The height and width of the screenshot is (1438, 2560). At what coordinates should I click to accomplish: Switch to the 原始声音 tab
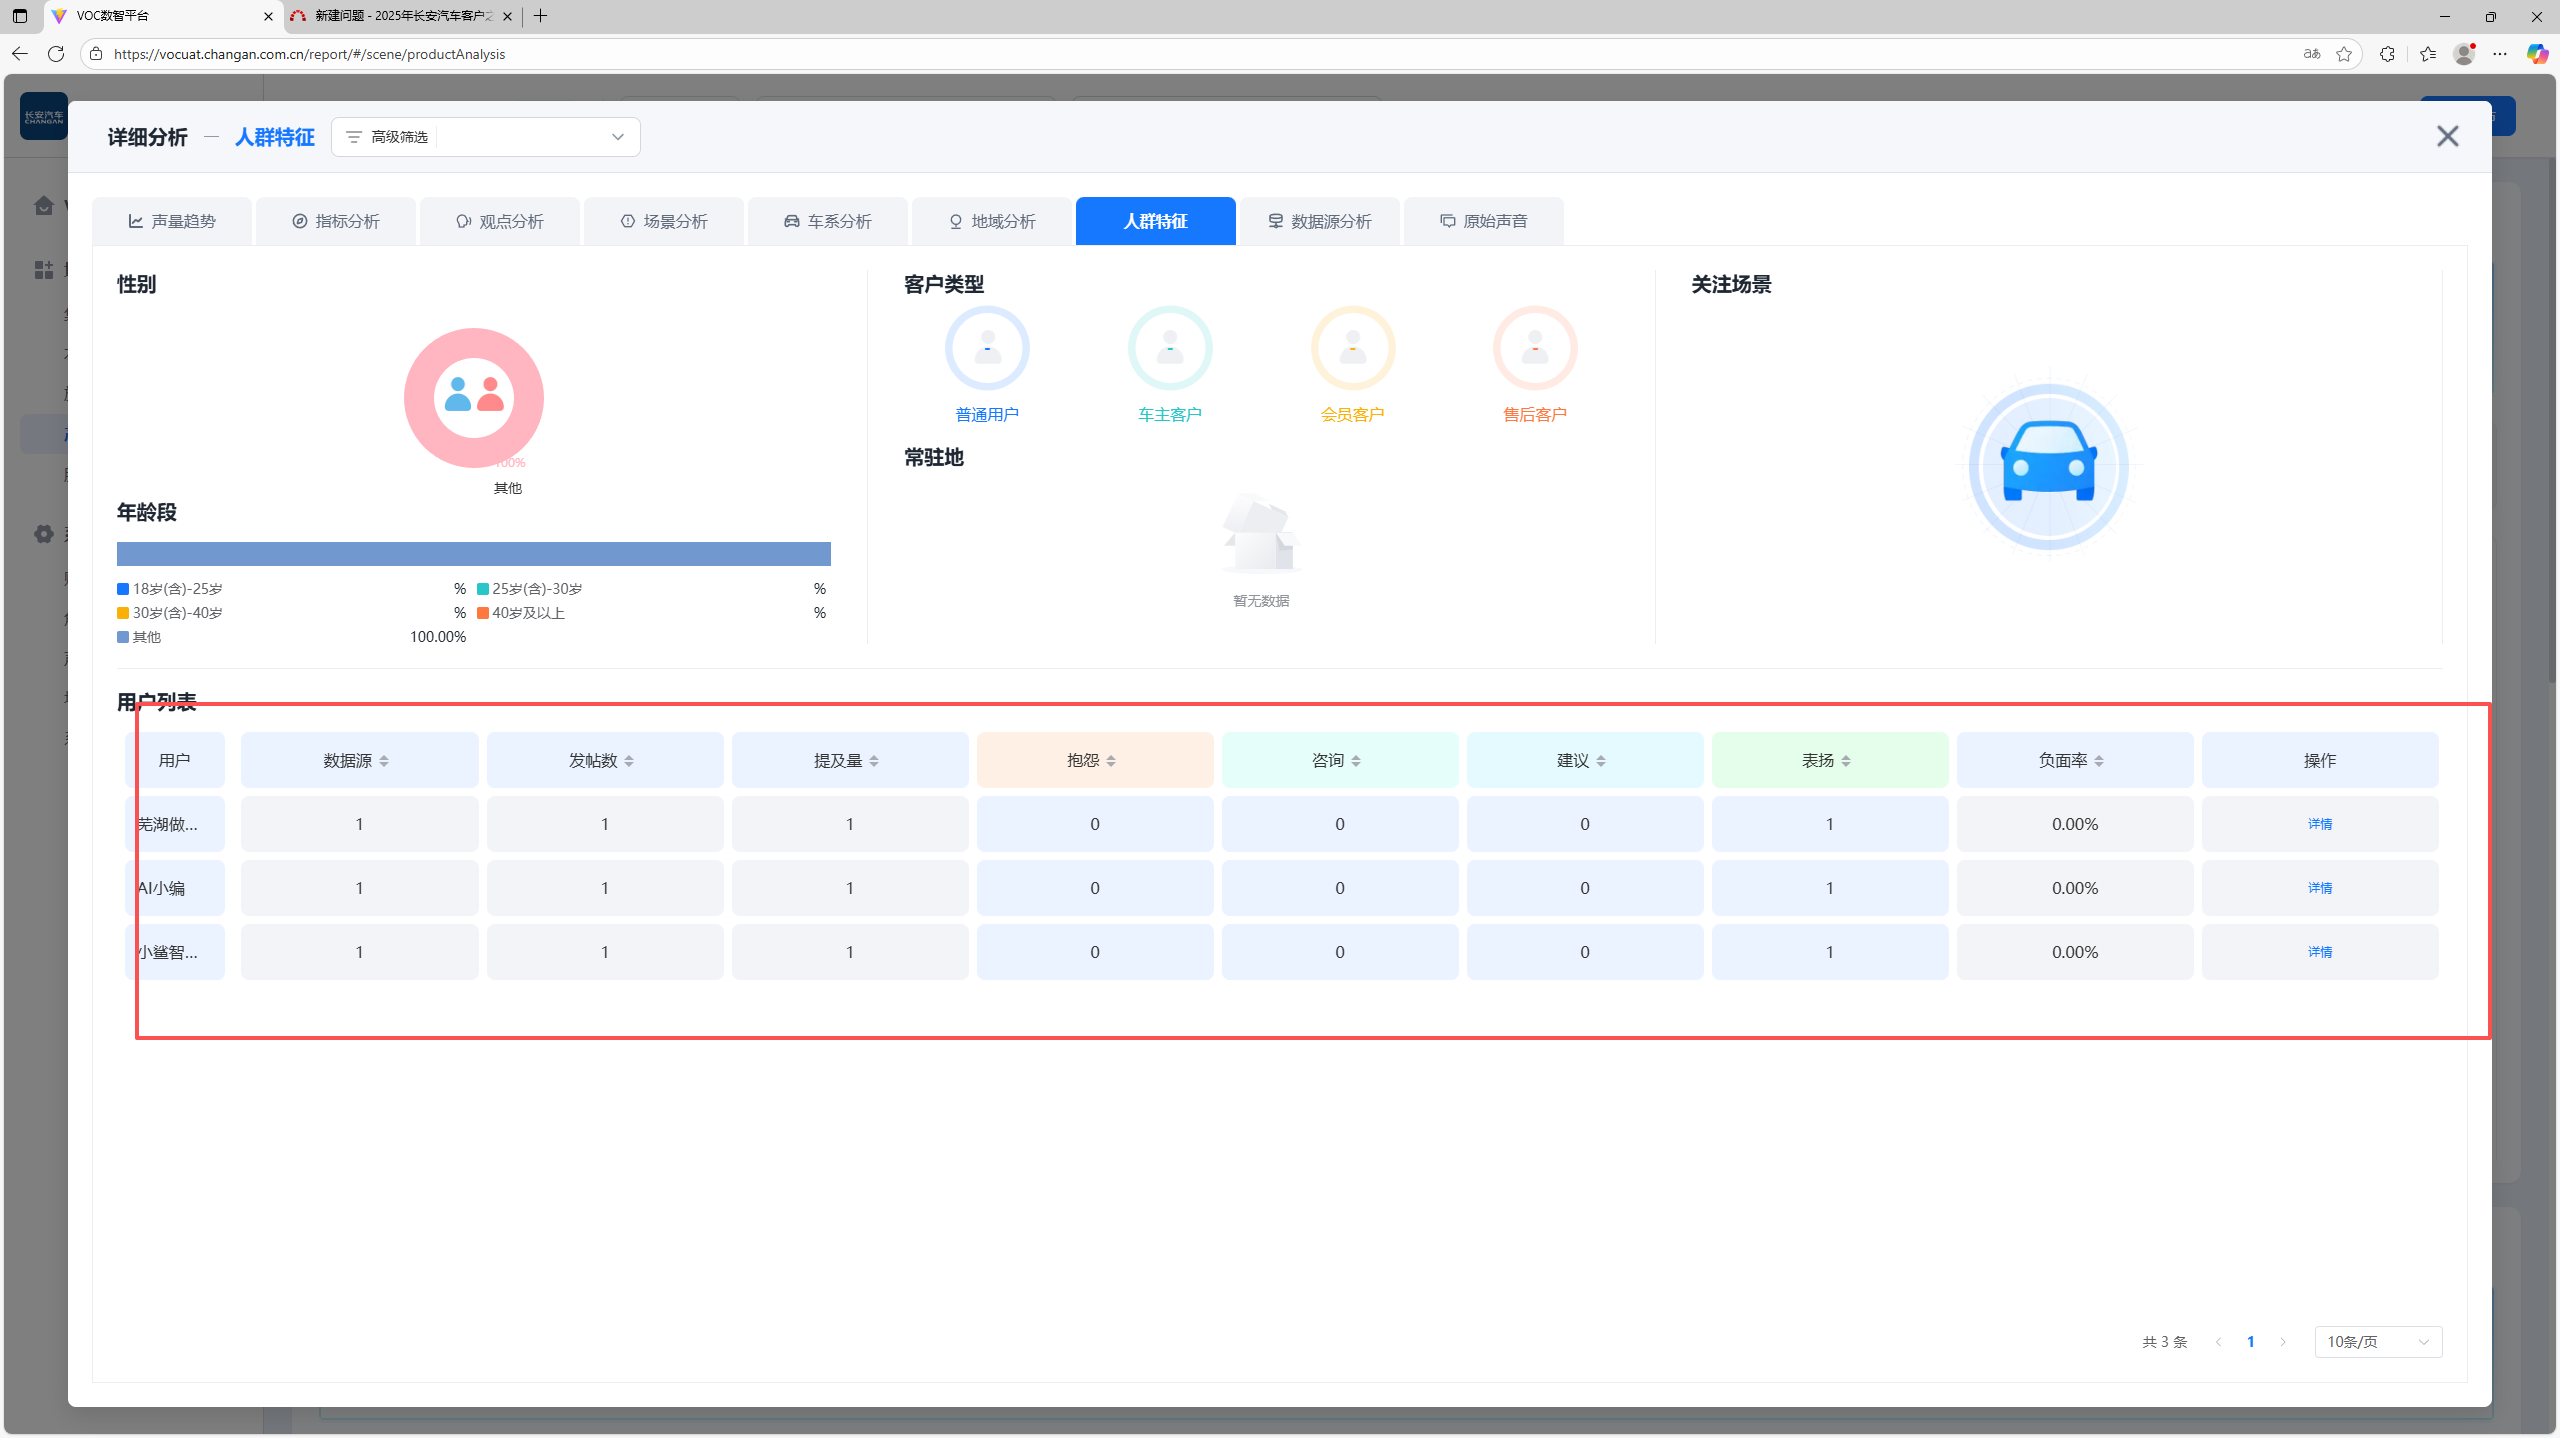[x=1483, y=221]
